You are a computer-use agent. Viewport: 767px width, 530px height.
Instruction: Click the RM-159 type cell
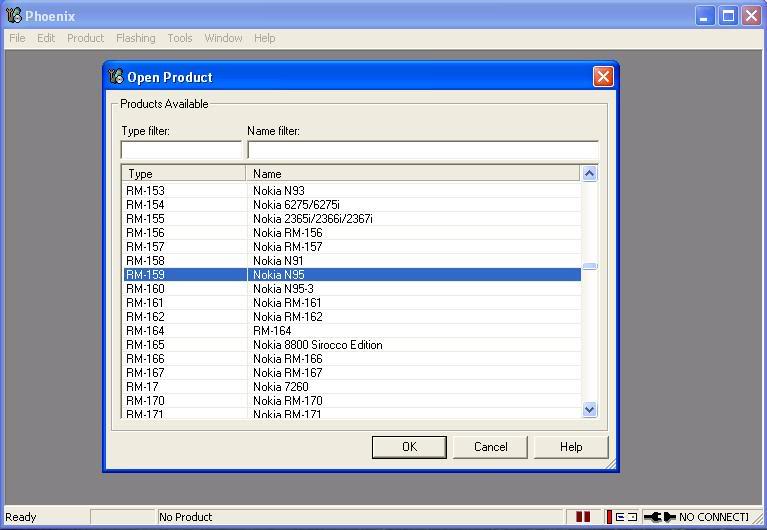(145, 275)
